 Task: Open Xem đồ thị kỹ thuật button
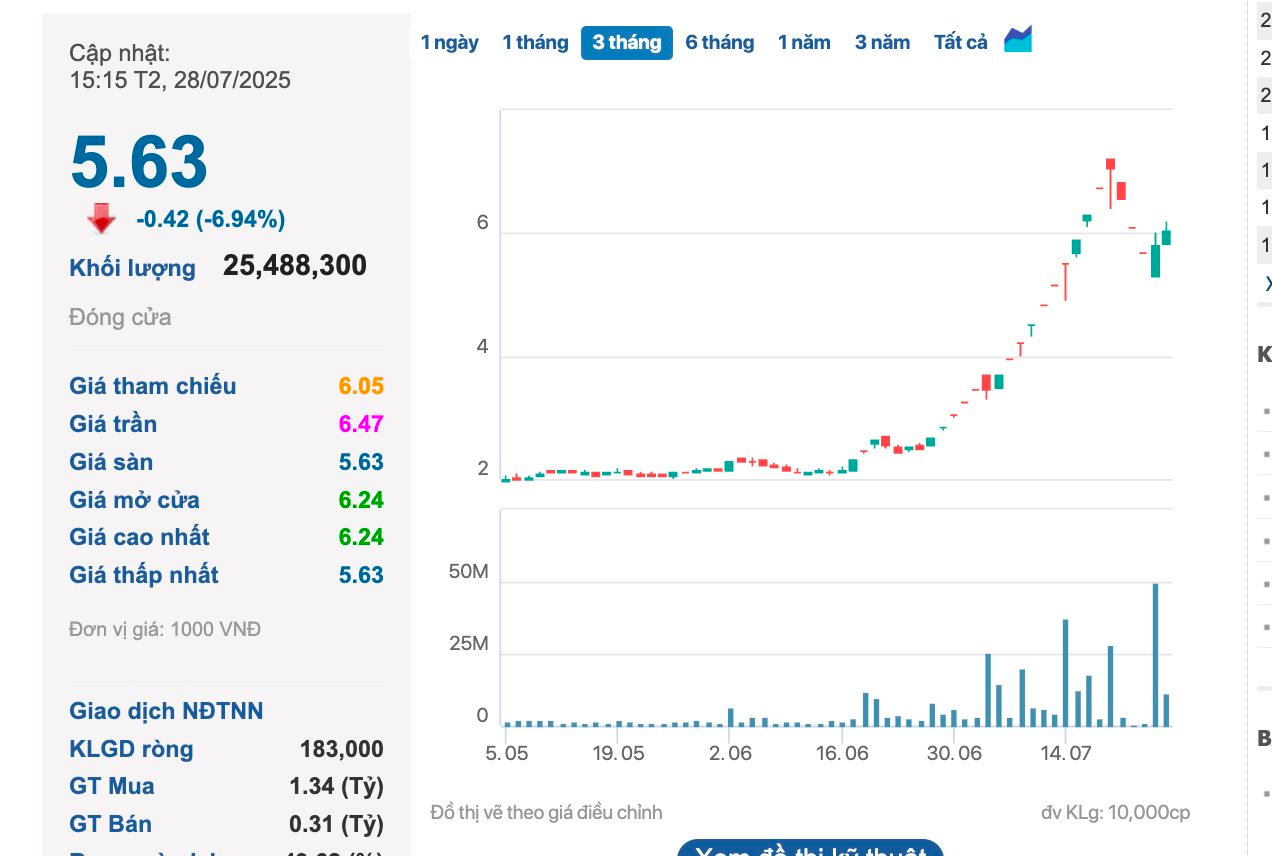pos(810,850)
